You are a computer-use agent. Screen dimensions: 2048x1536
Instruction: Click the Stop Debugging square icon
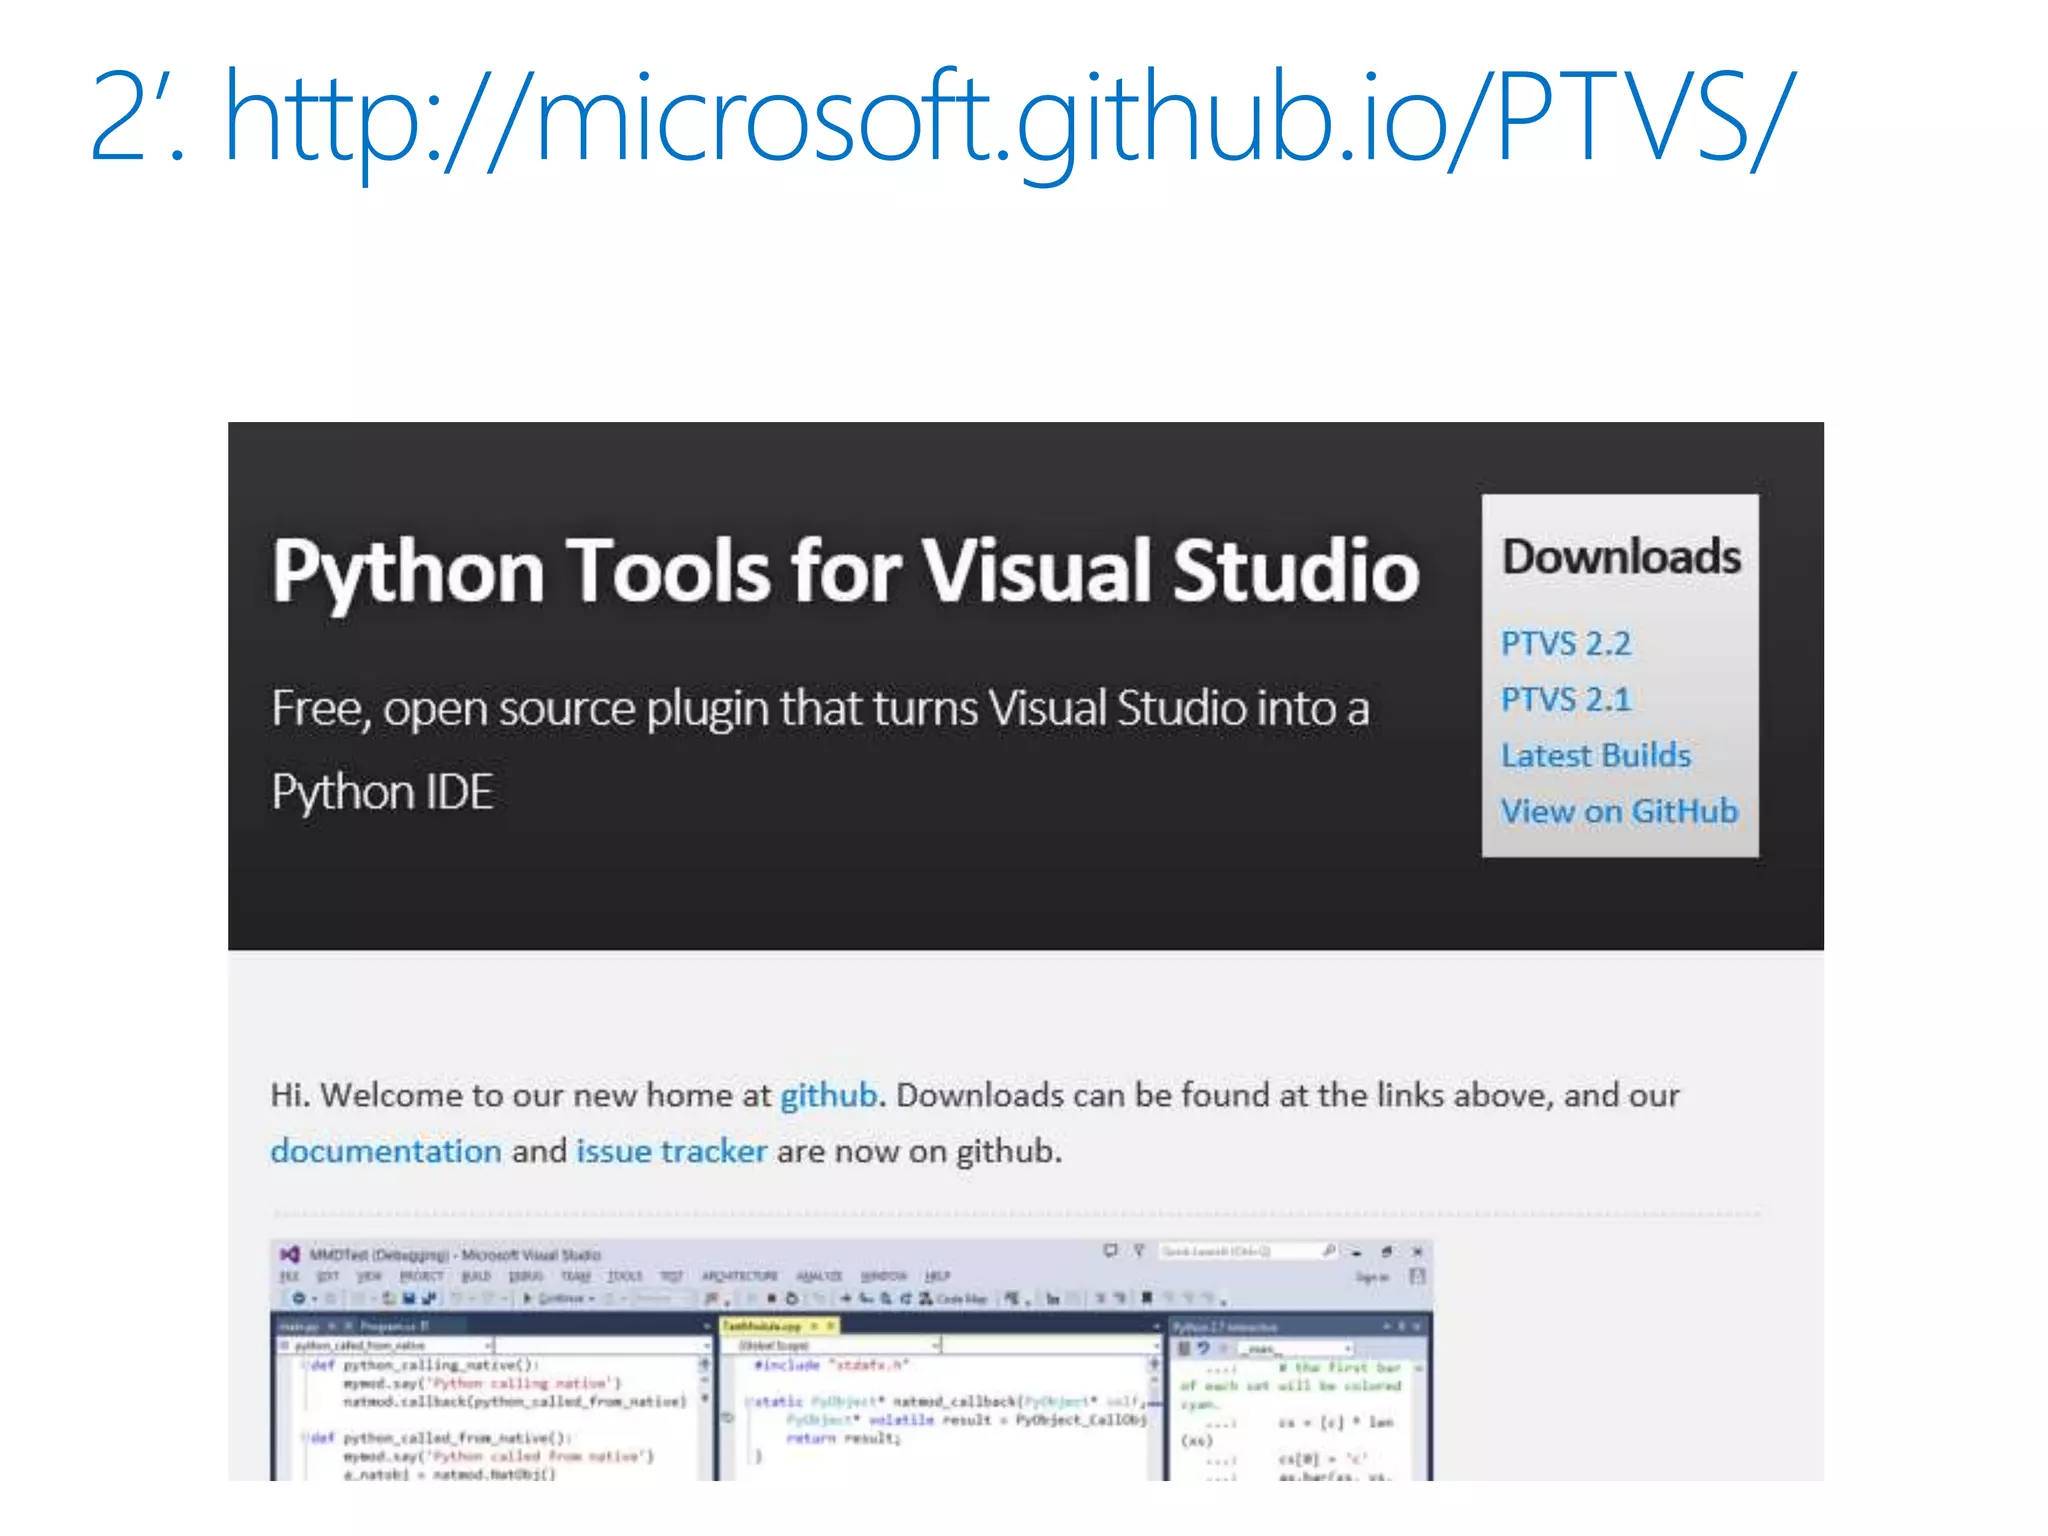tap(772, 1298)
